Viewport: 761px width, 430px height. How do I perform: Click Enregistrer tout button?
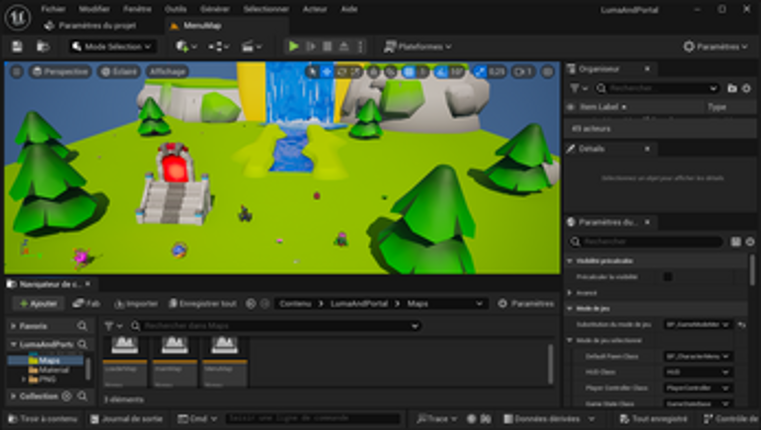(x=202, y=304)
